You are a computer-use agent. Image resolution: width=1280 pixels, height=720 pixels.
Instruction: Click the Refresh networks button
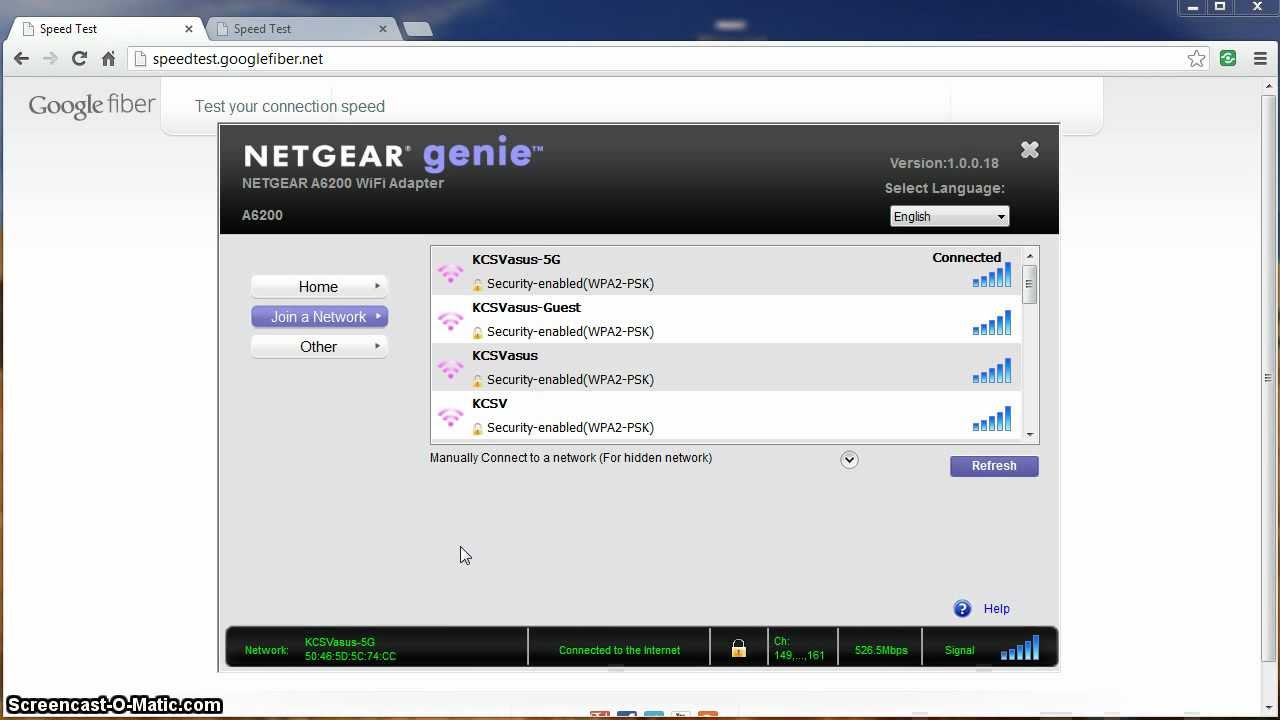pos(994,466)
